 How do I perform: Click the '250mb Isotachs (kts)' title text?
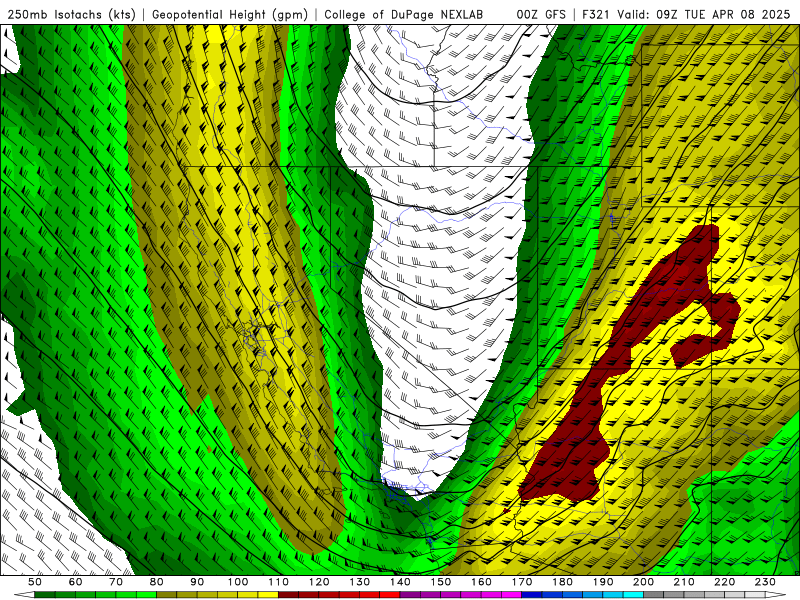pos(72,15)
